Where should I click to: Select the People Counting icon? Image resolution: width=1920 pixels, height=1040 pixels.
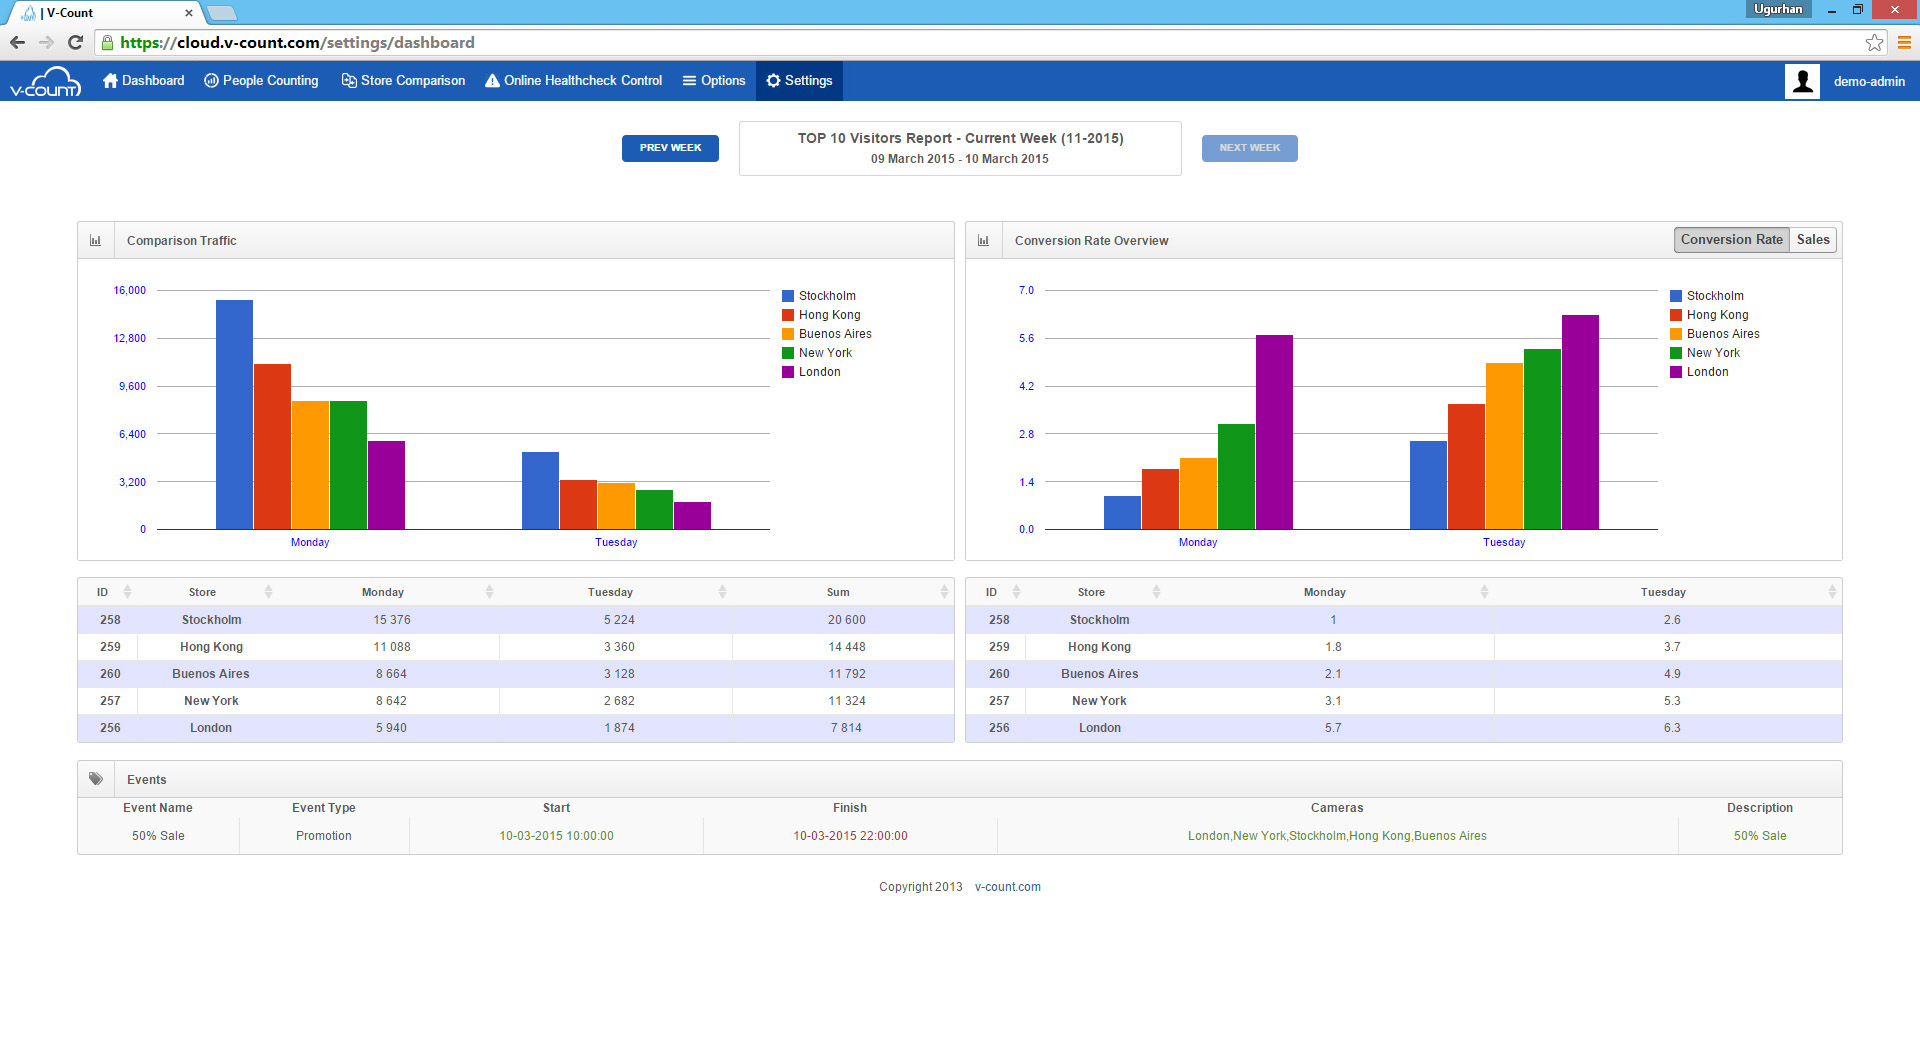[x=210, y=81]
